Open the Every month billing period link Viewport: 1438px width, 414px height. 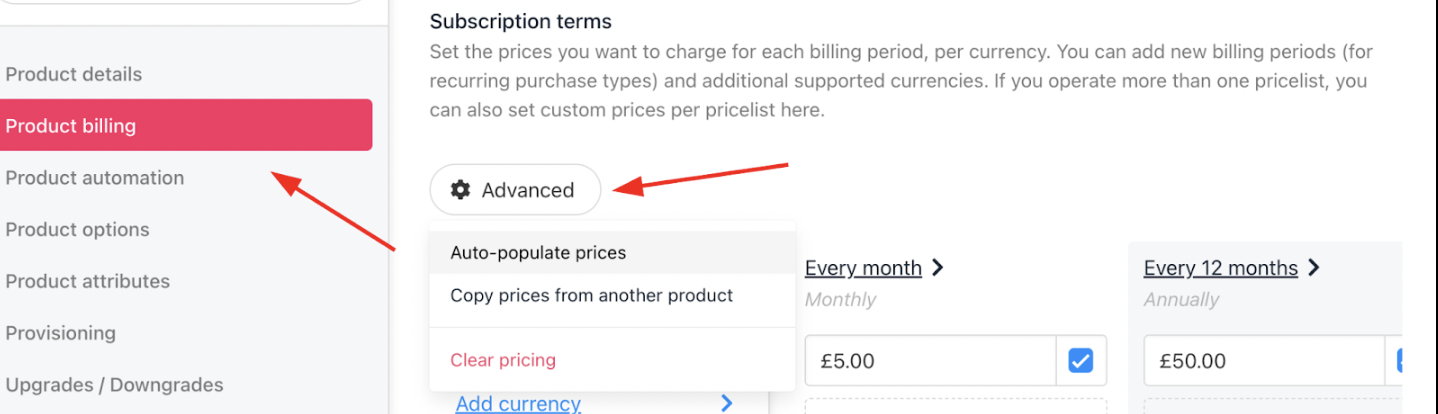click(863, 268)
